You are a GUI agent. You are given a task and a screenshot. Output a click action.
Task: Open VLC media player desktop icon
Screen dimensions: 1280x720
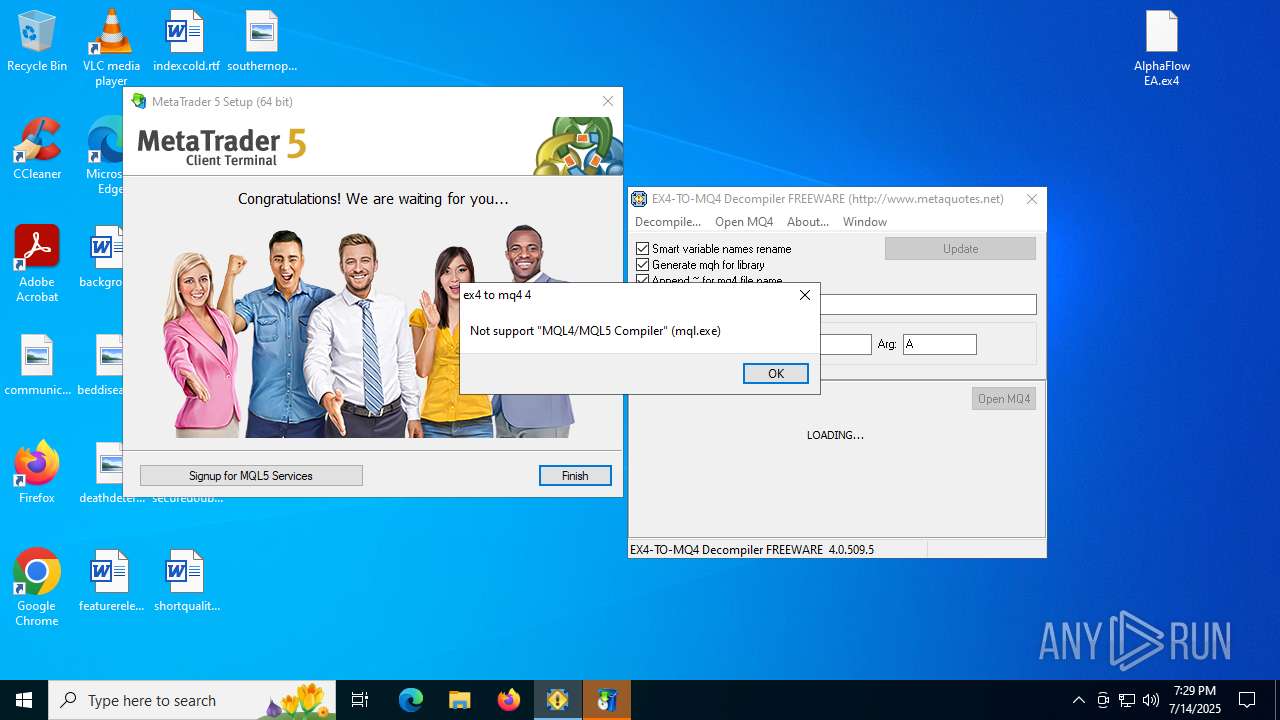point(111,47)
